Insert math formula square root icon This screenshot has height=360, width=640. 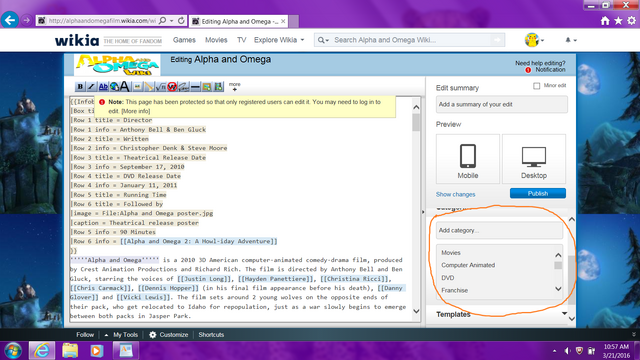[160, 87]
